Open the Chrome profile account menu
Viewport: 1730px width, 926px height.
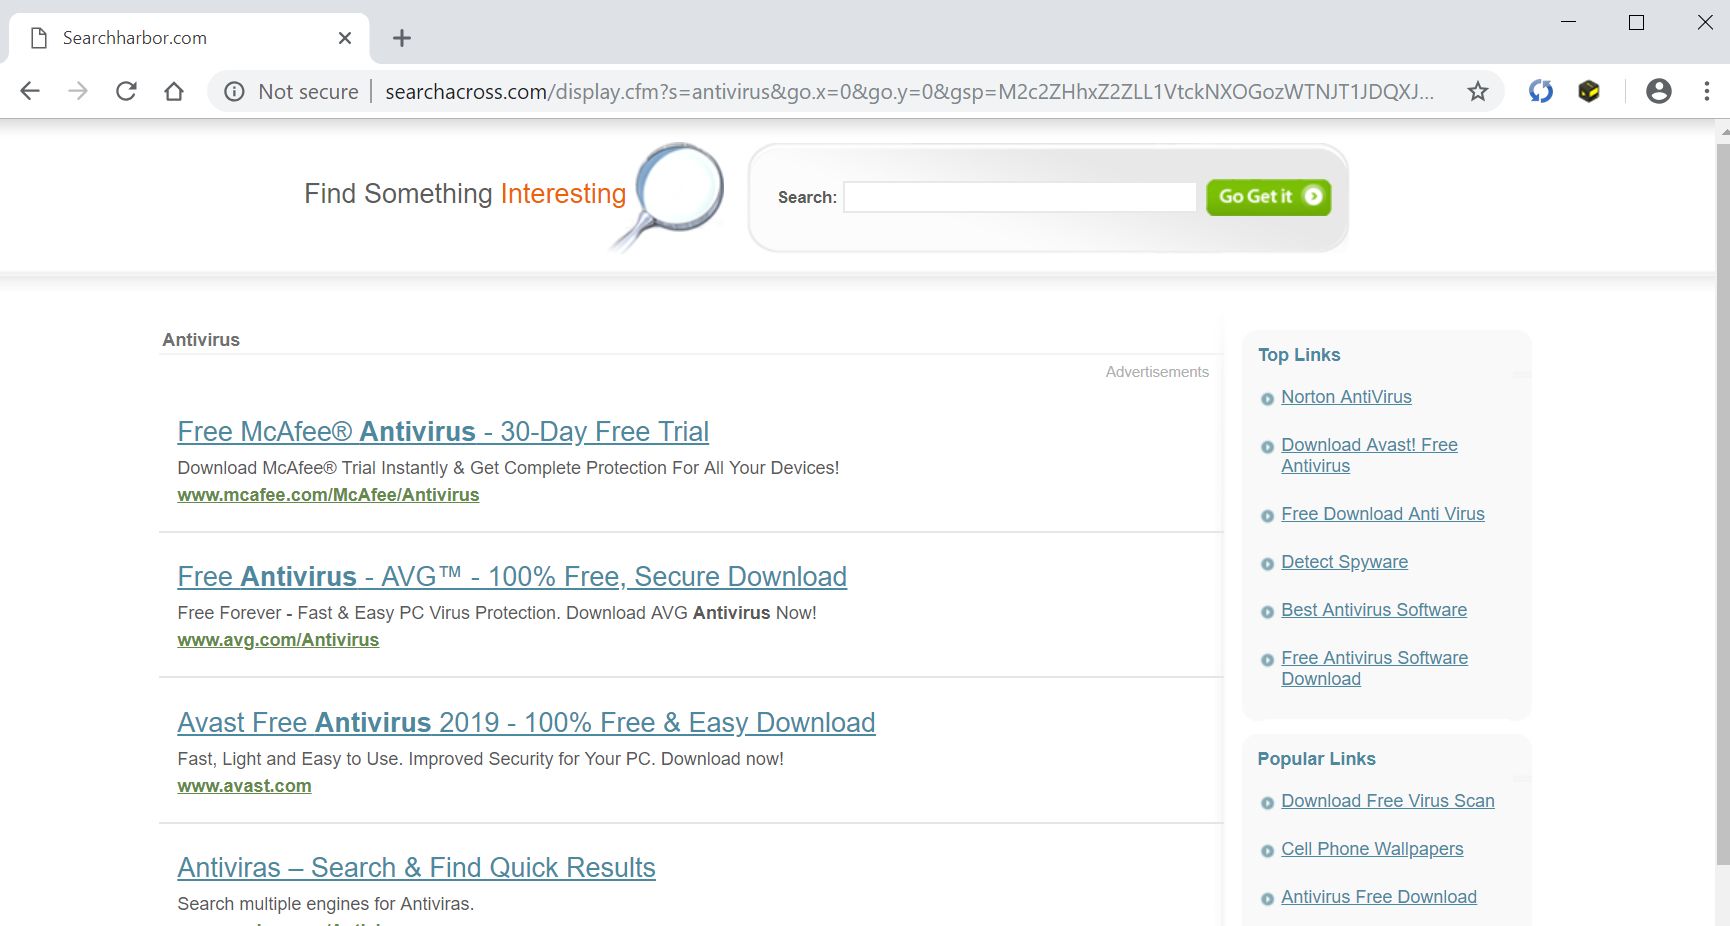click(x=1659, y=92)
